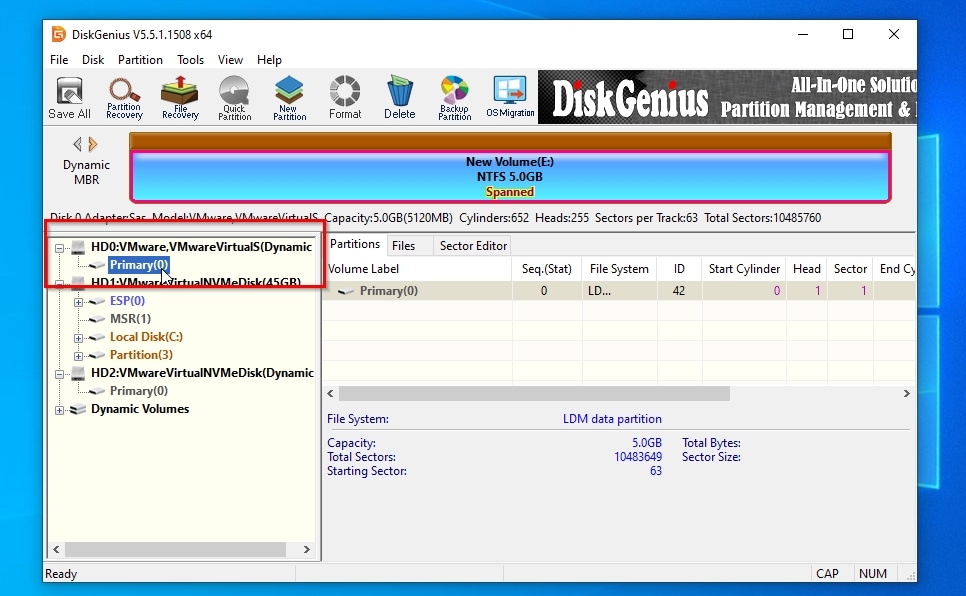The height and width of the screenshot is (596, 966).
Task: Click the Quick Partition icon
Action: coord(235,98)
